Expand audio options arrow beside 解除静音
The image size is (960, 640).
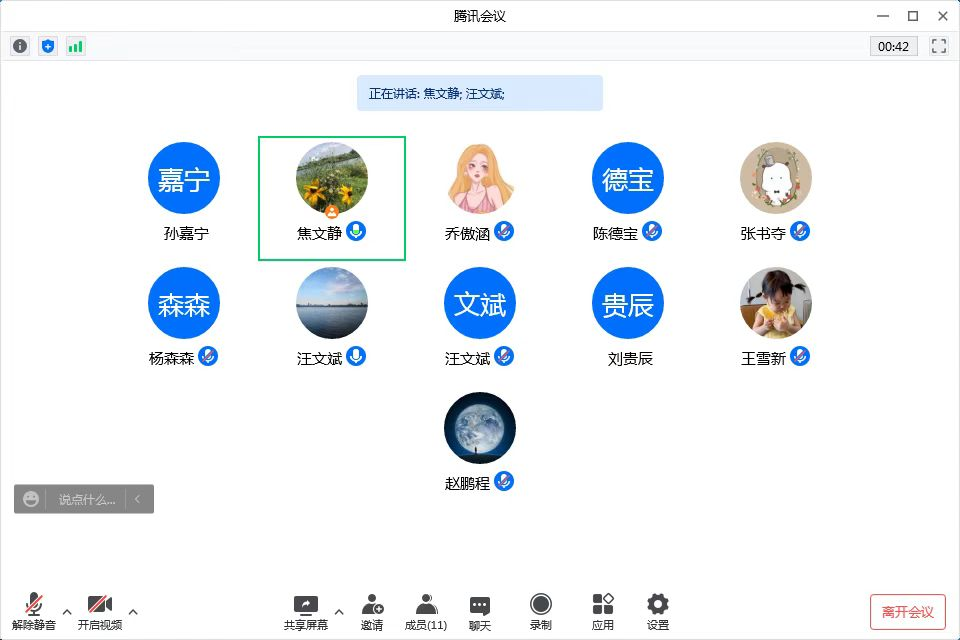tap(67, 611)
